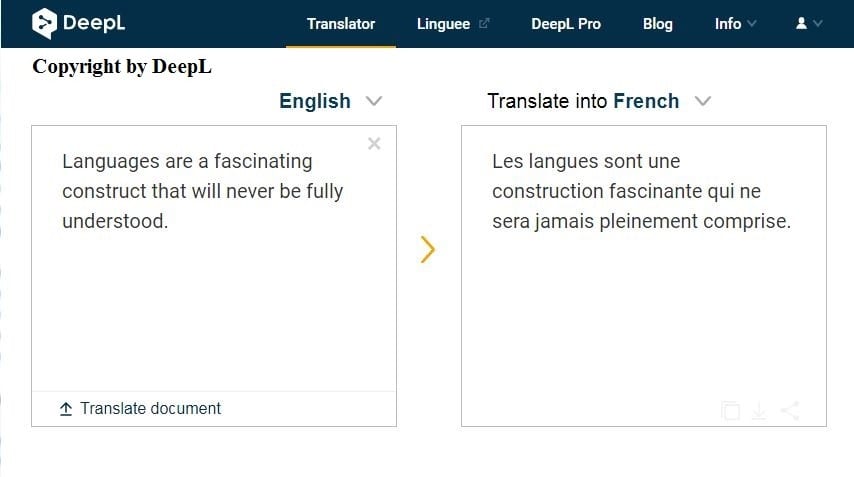Viewport: 854px width, 477px height.
Task: Expand the Translate into French dropdown
Action: [703, 101]
